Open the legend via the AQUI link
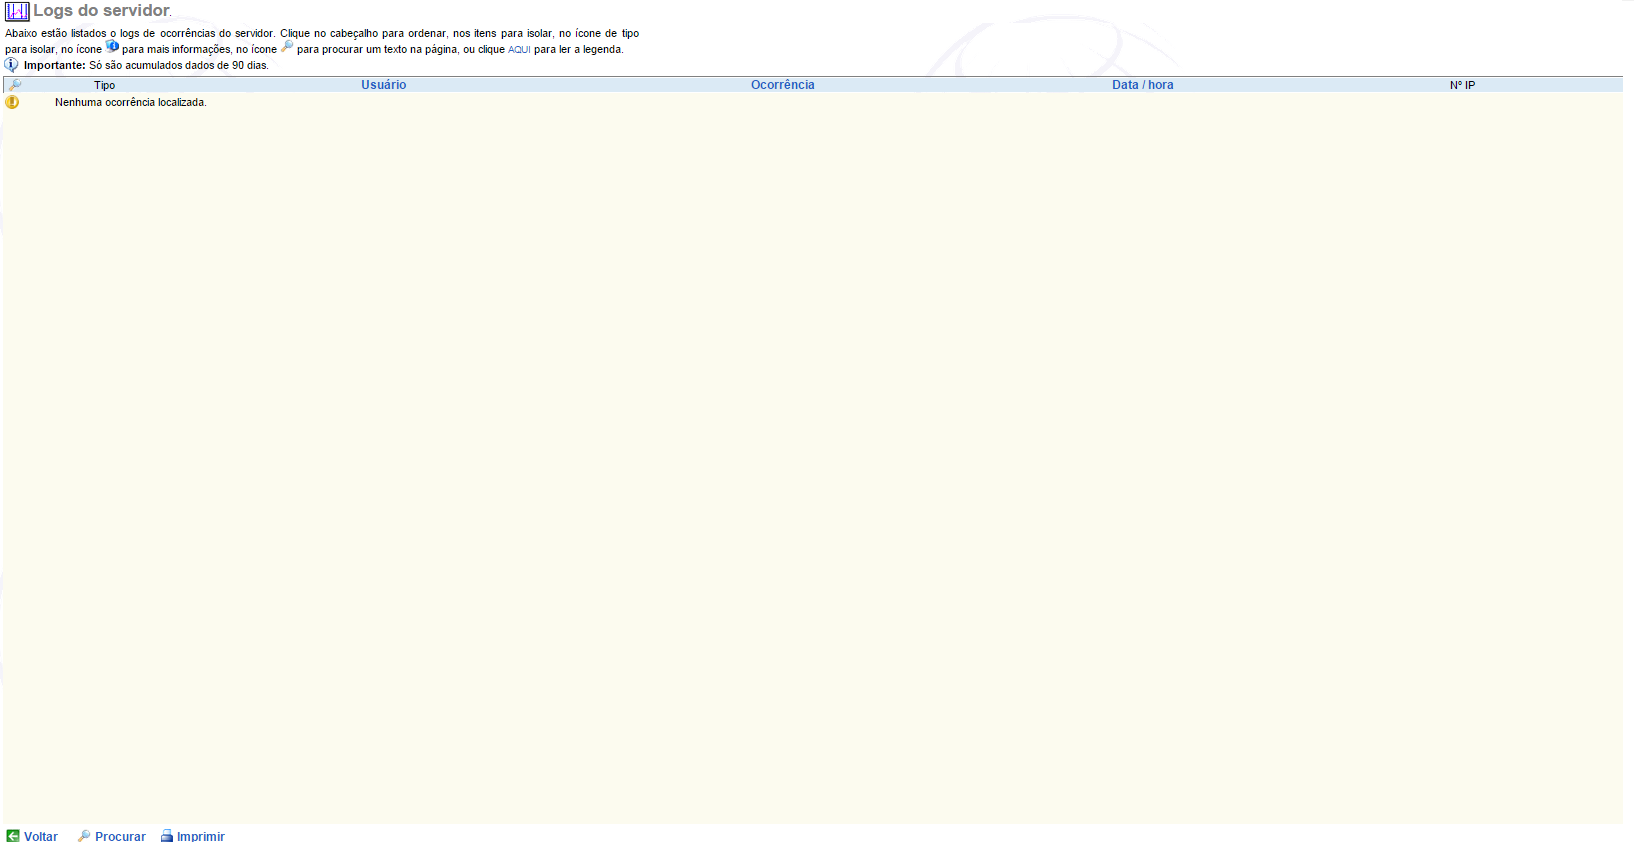Screen dimensions: 1634x850 click(x=519, y=50)
